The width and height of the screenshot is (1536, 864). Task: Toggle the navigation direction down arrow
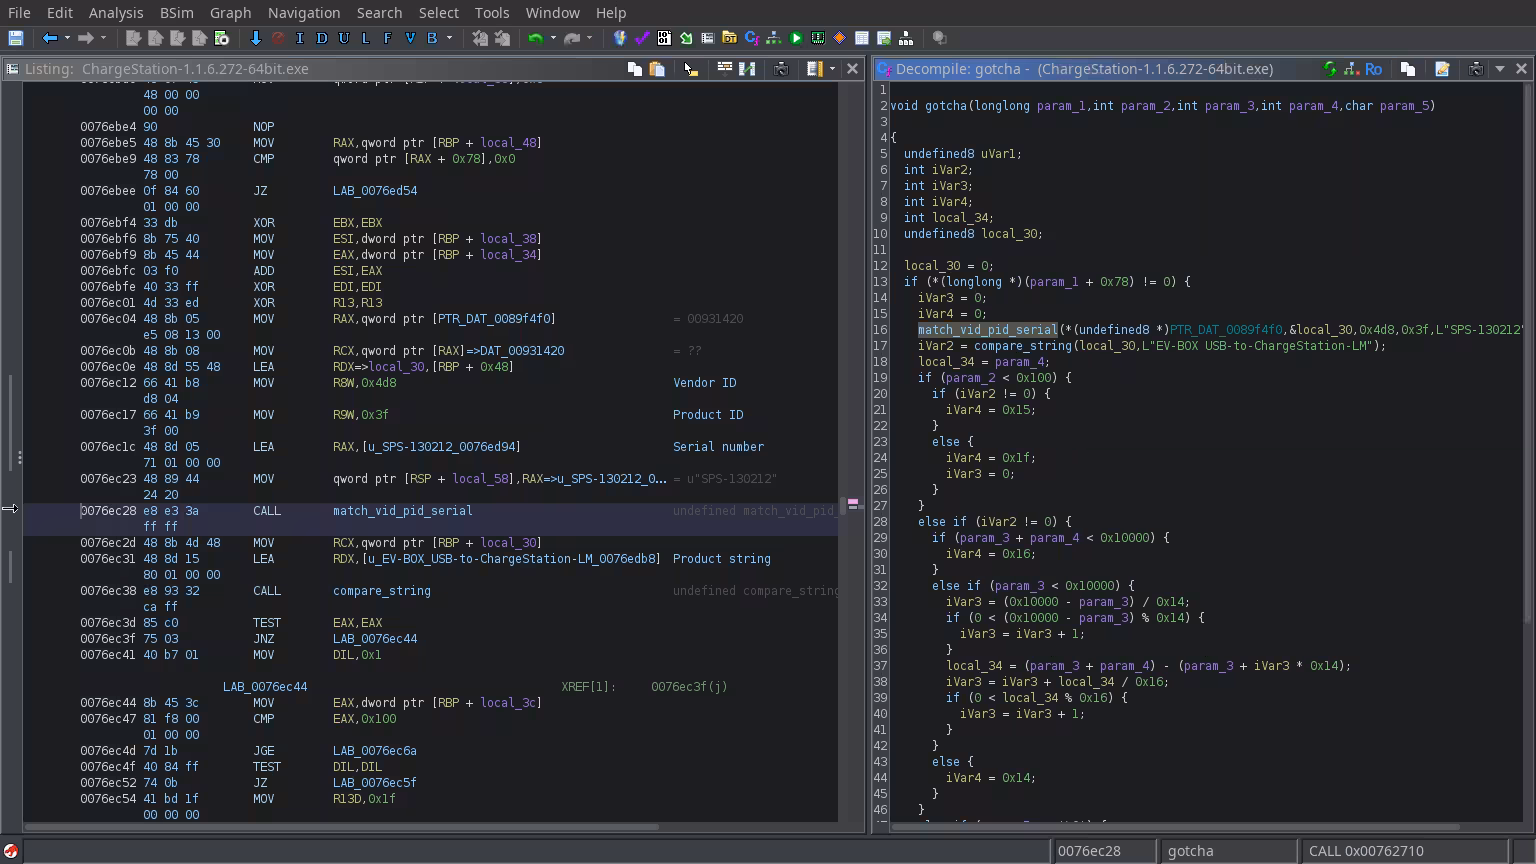[255, 38]
